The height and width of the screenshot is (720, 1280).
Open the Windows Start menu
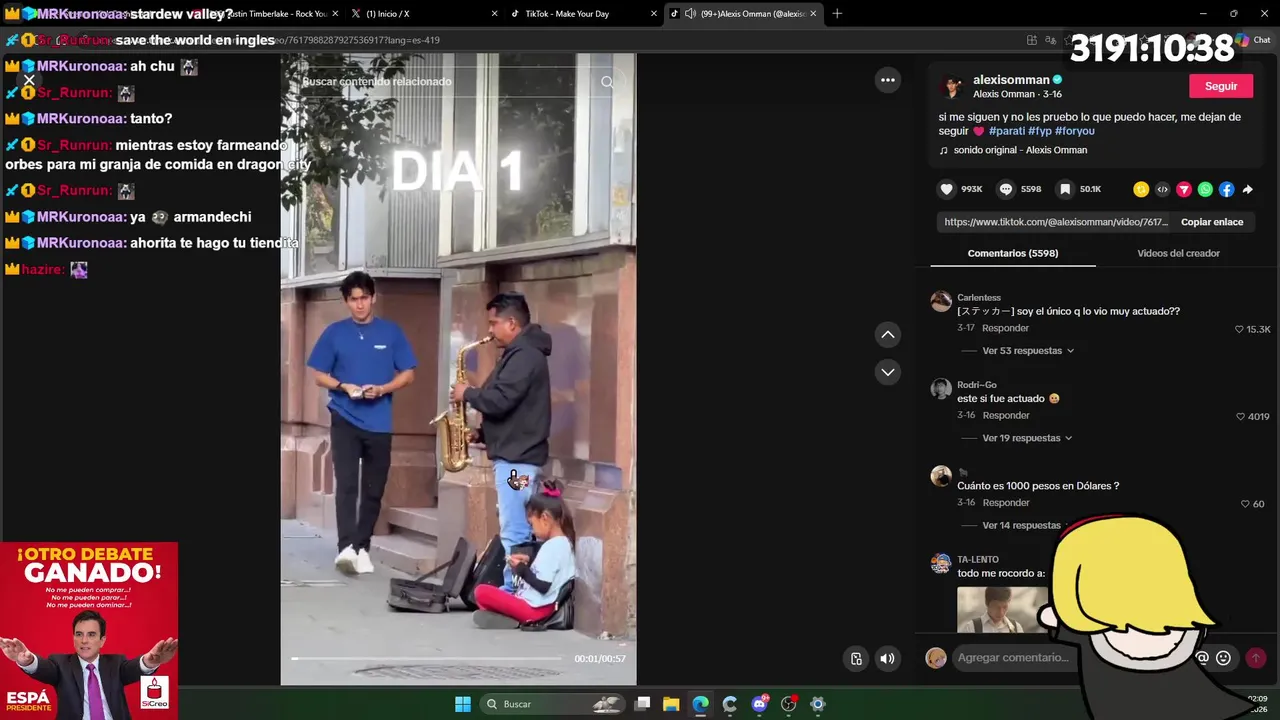click(463, 704)
